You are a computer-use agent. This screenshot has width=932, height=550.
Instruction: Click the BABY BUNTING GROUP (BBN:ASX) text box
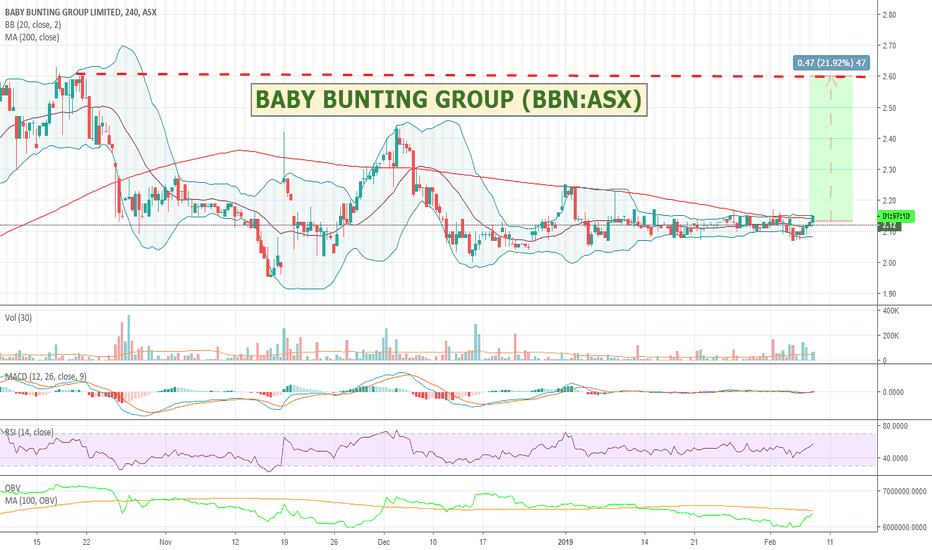(x=449, y=99)
